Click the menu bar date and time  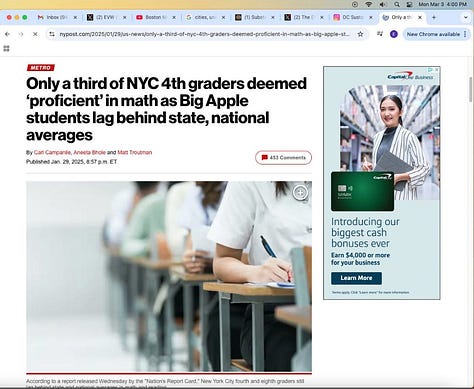[x=442, y=4]
